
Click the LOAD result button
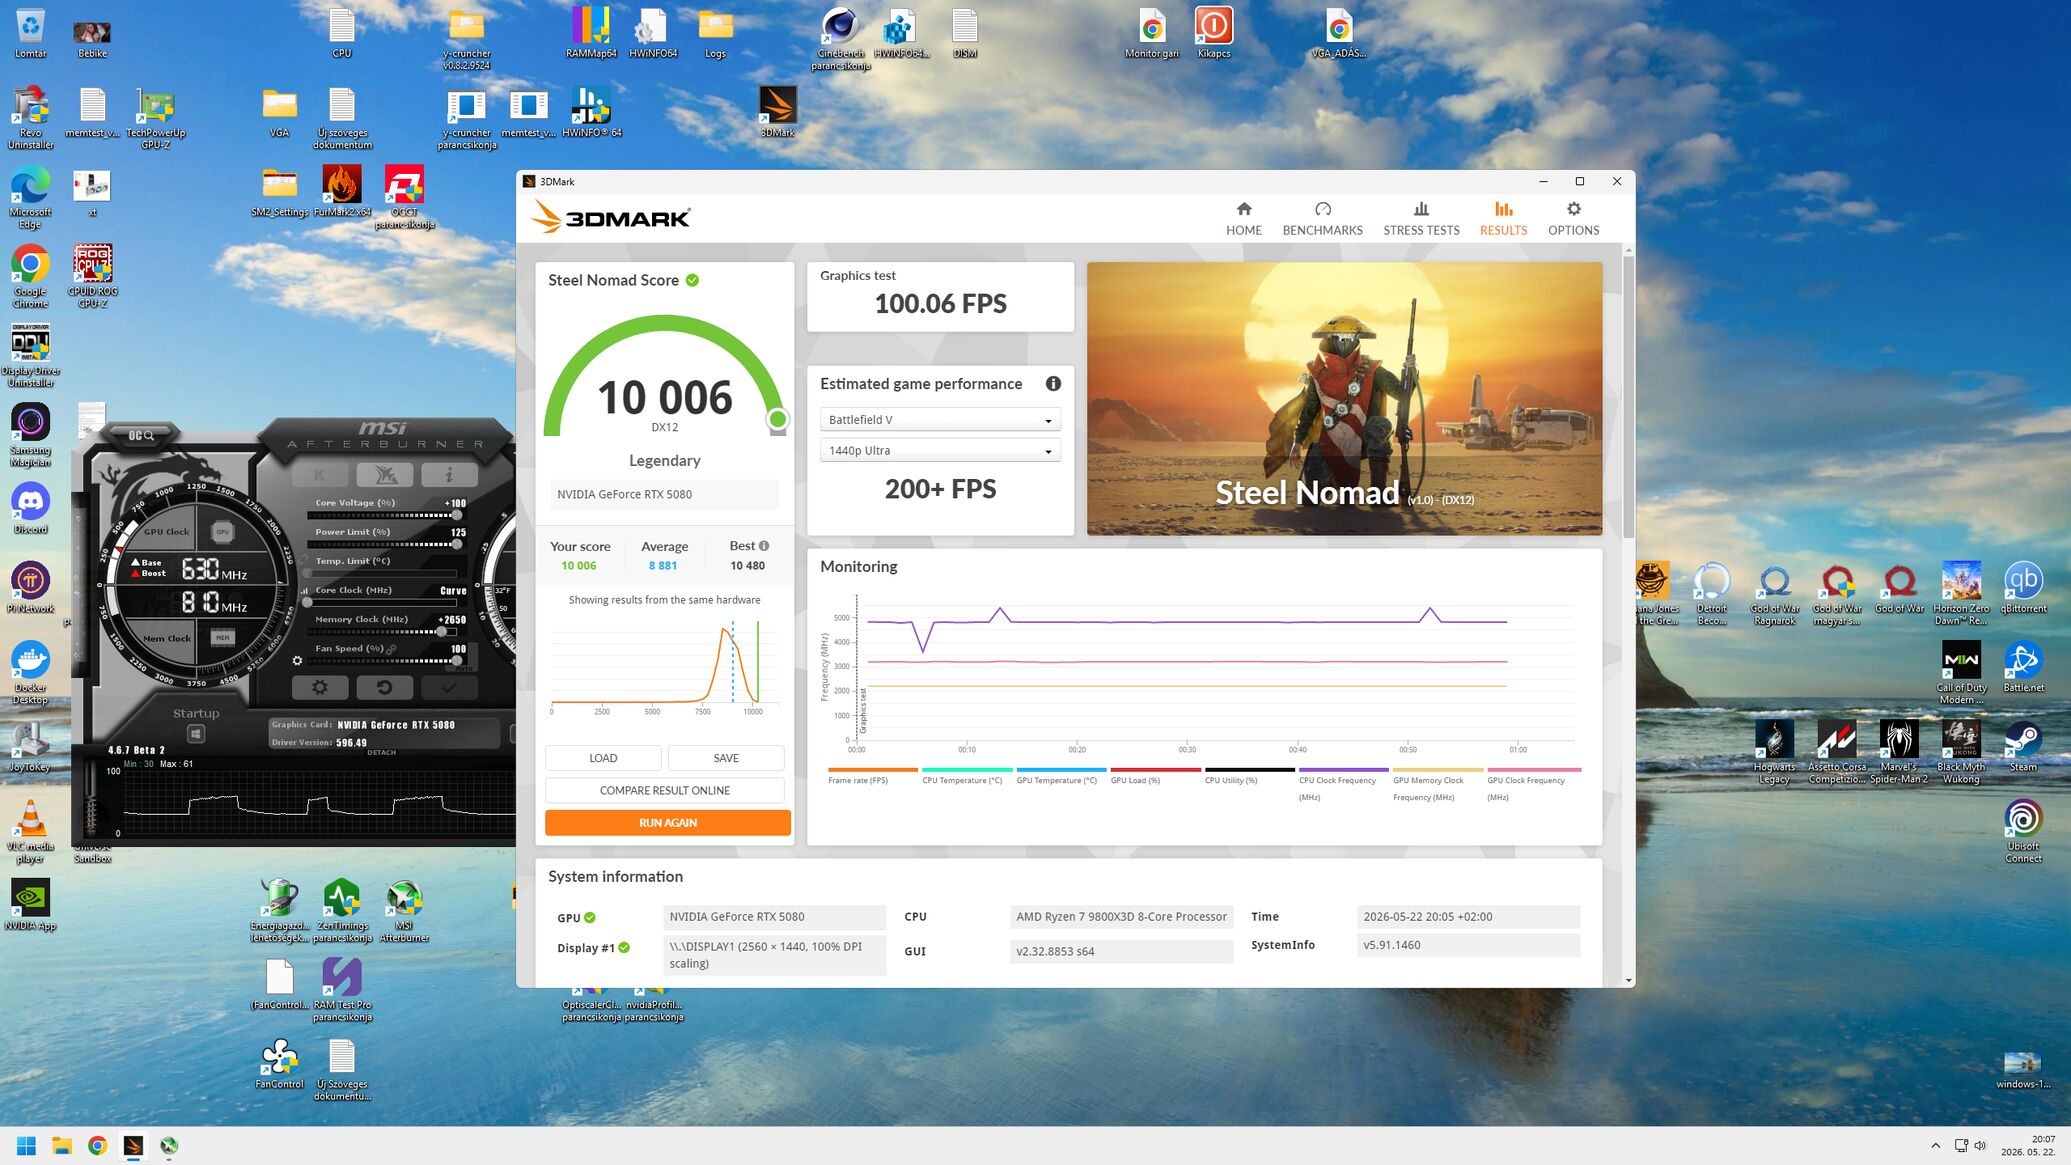[603, 758]
